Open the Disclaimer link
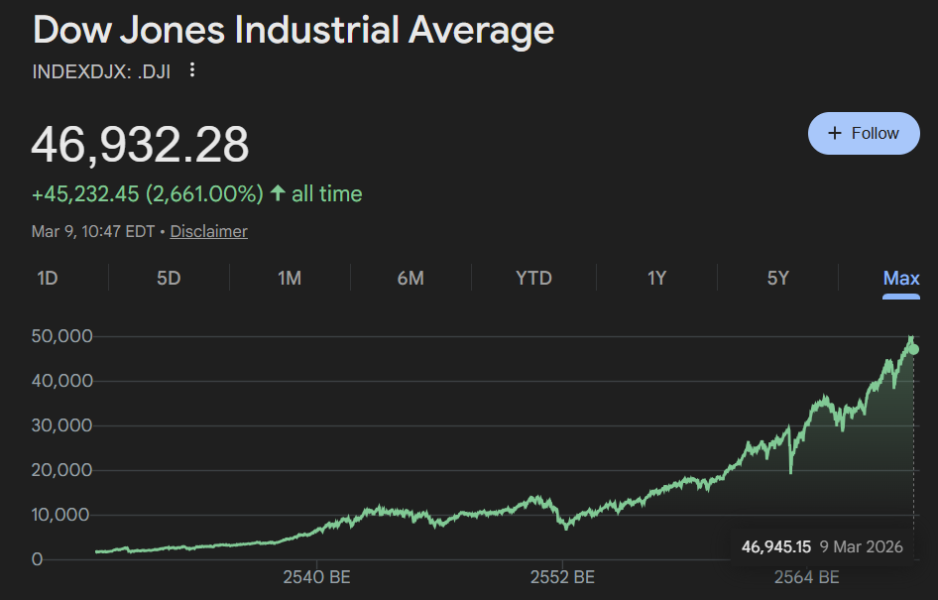This screenshot has height=600, width=938. pyautogui.click(x=208, y=231)
